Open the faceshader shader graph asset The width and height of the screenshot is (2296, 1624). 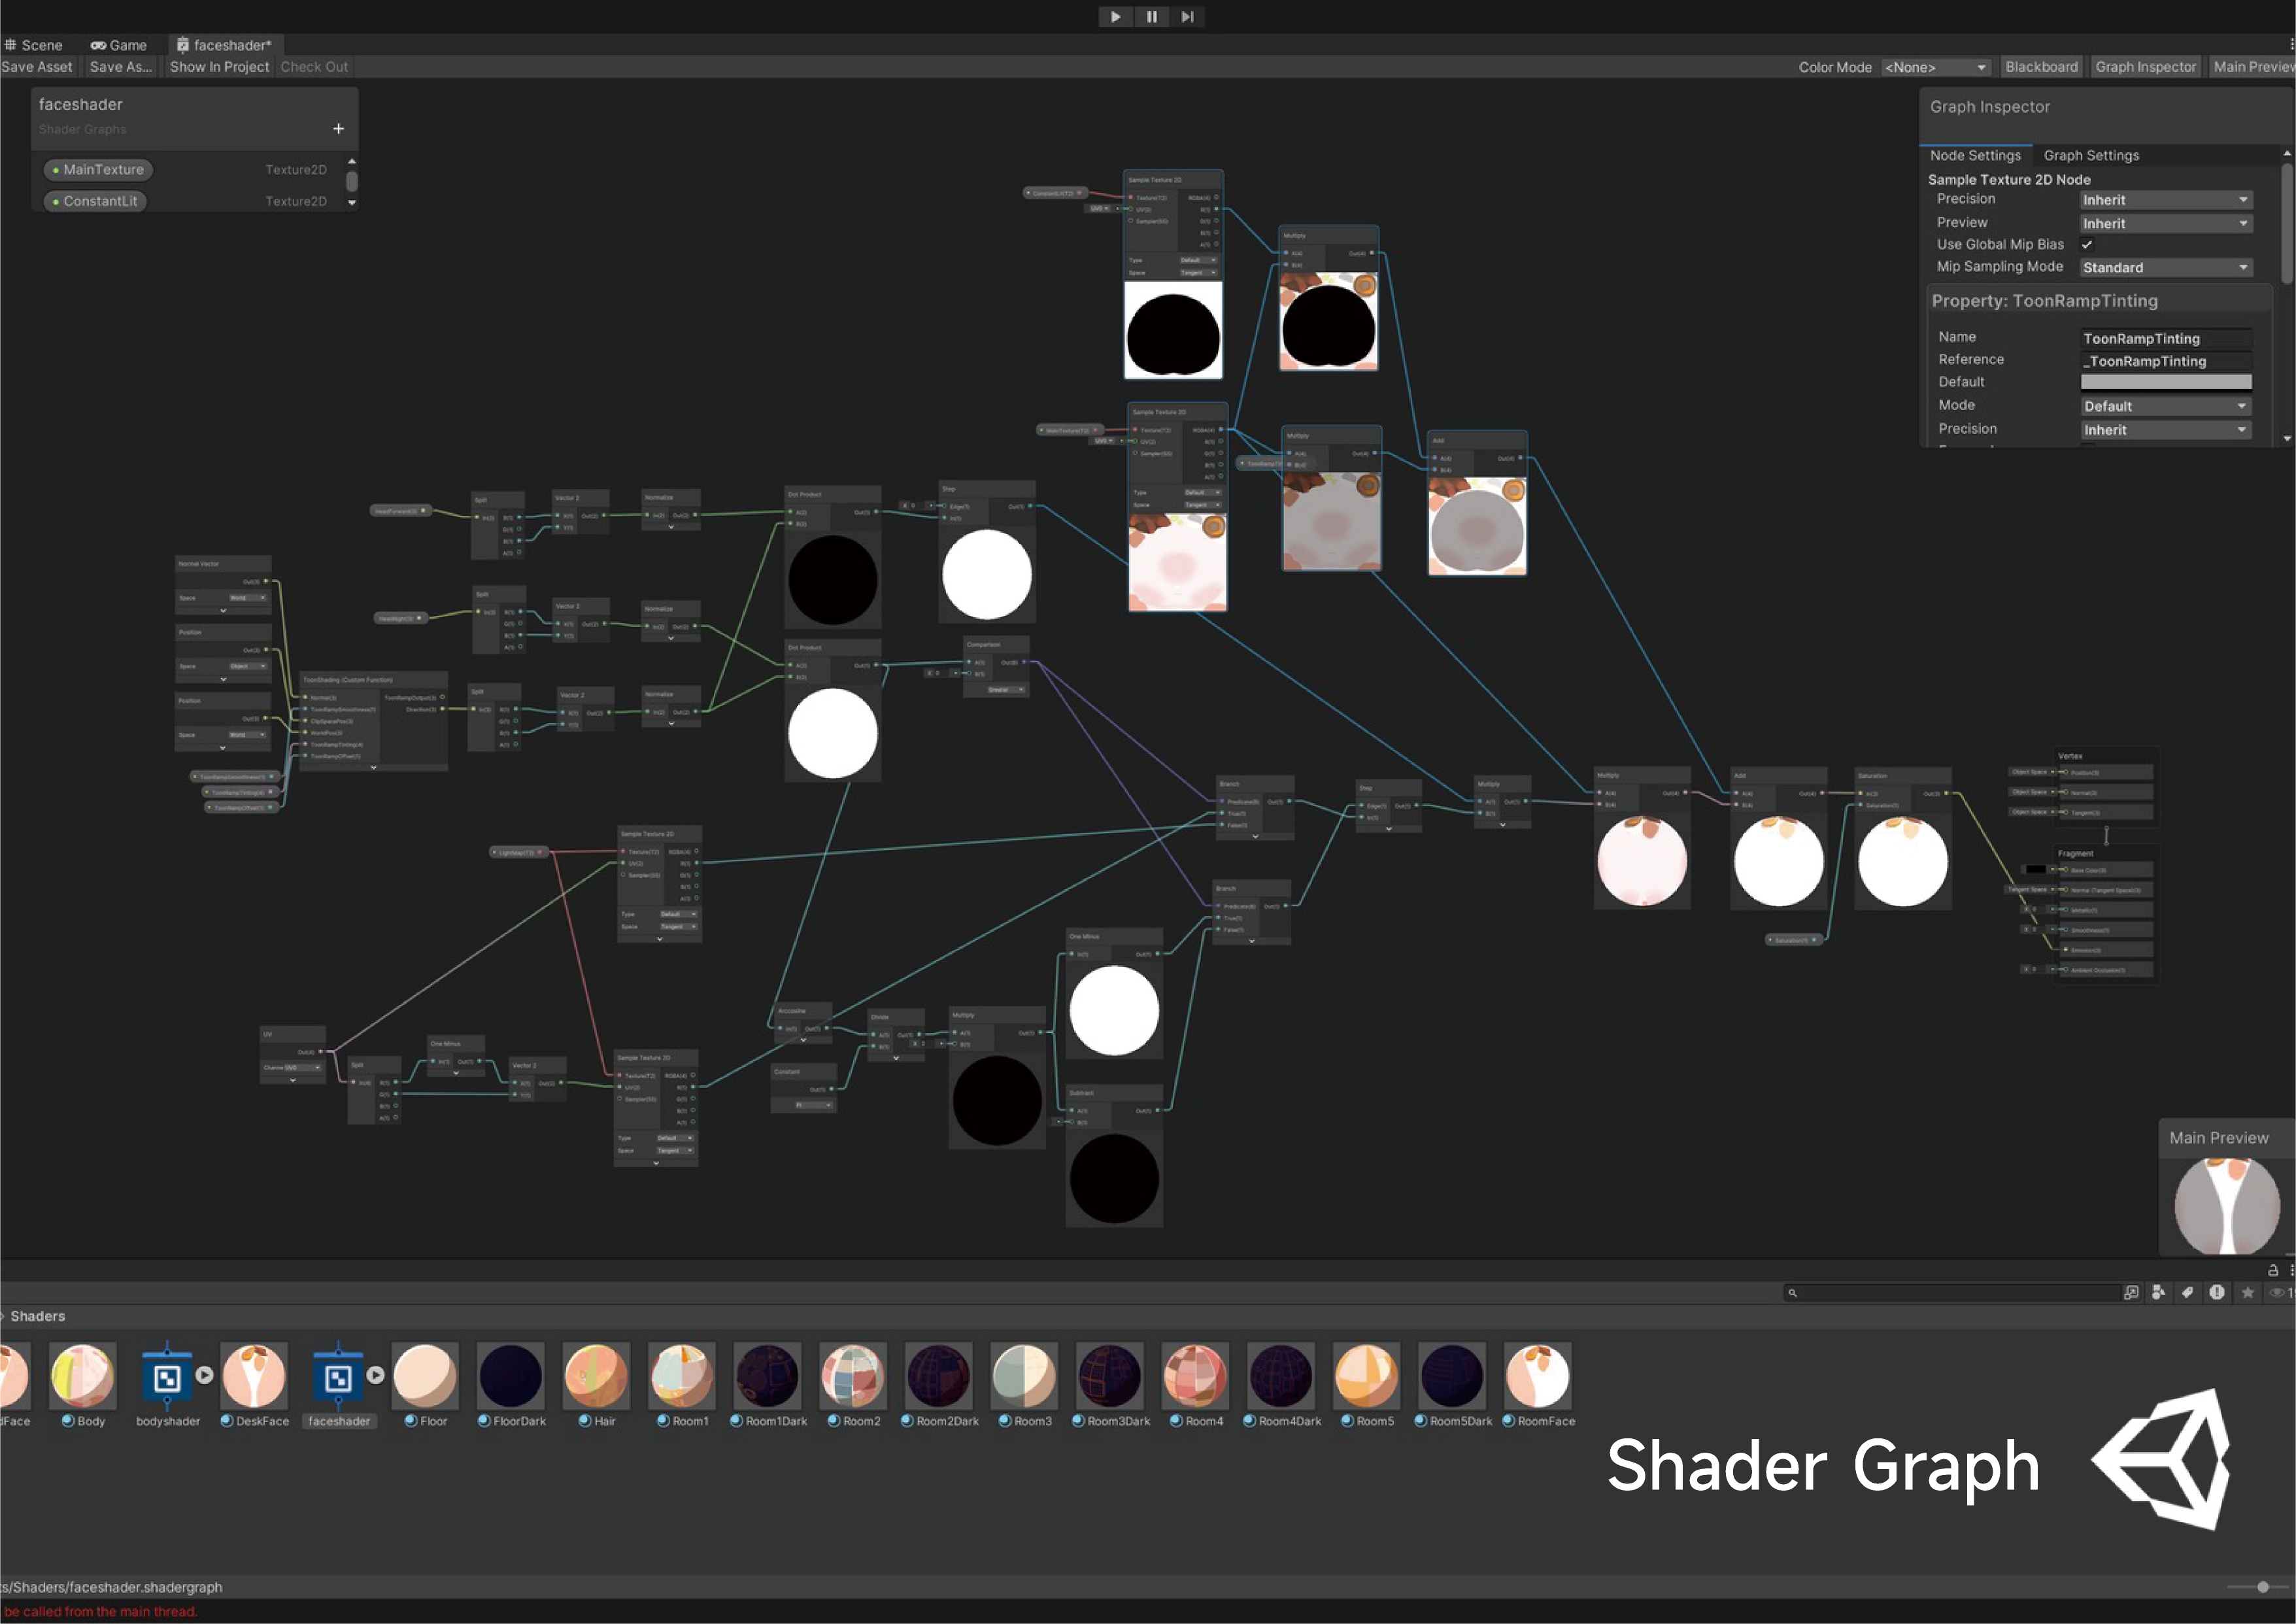[x=339, y=1378]
